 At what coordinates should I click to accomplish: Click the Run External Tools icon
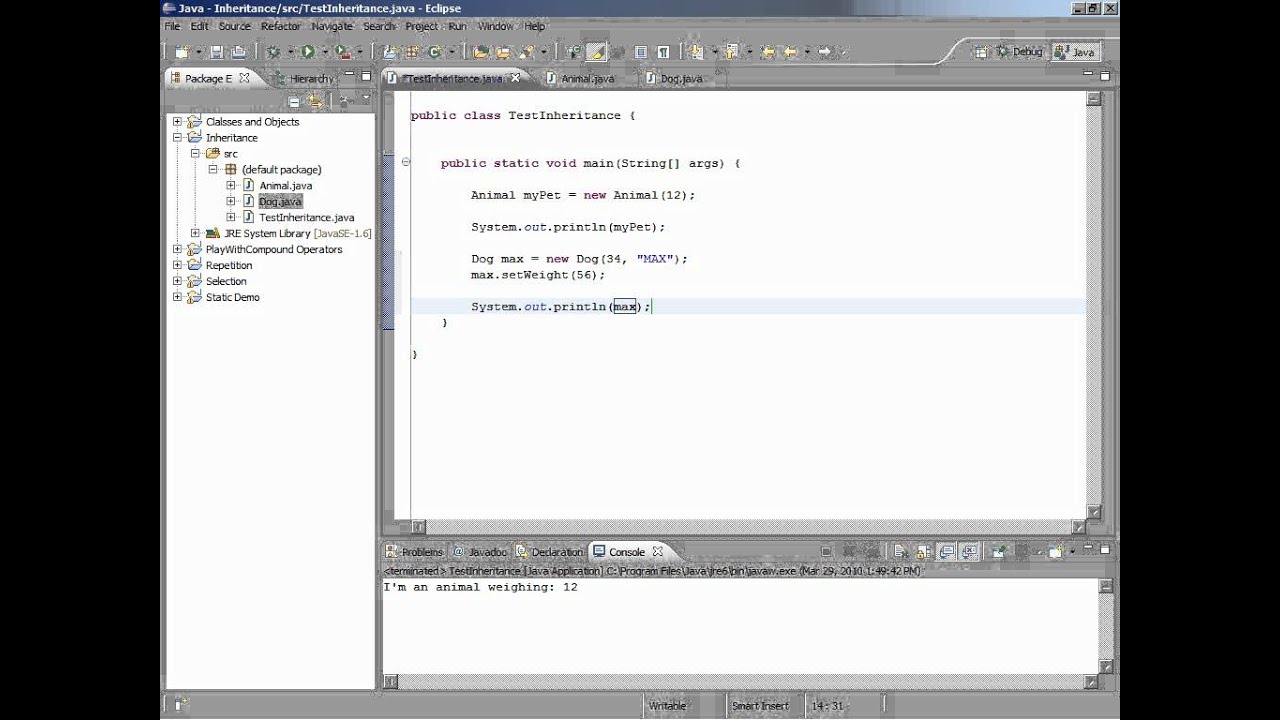tap(343, 51)
